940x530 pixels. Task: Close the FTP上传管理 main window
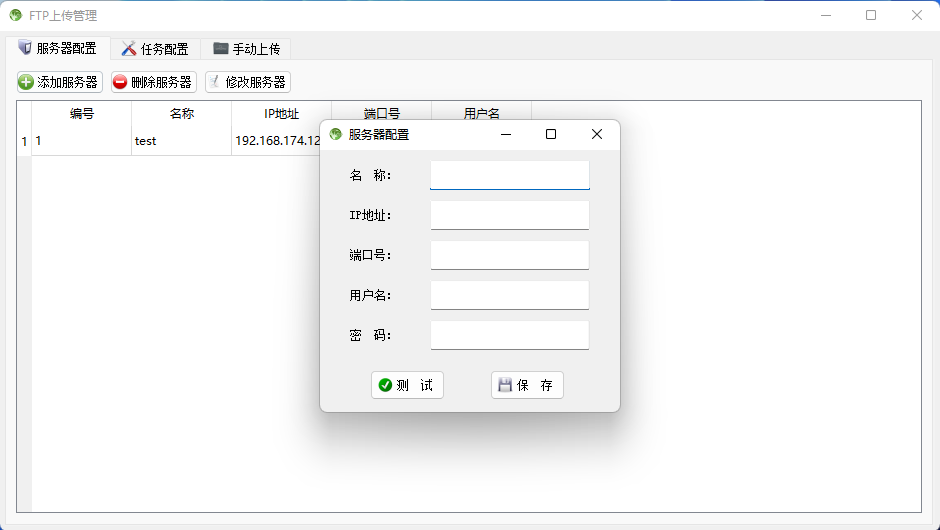tap(917, 15)
